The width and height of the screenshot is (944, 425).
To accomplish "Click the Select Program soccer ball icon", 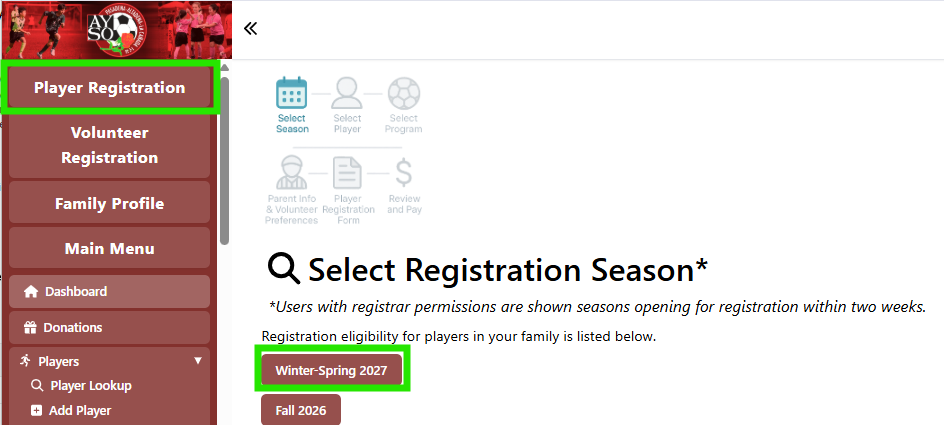I will point(403,93).
